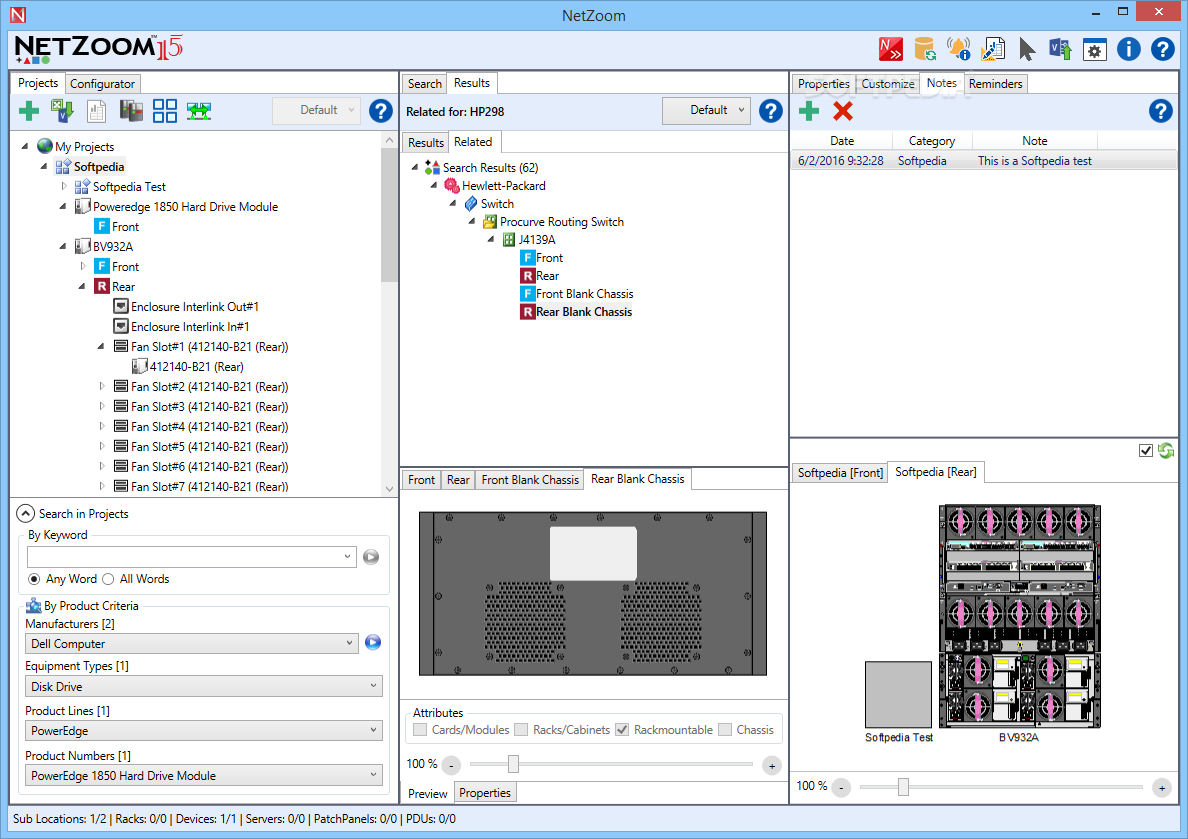Add a new note with green plus
Image resolution: width=1188 pixels, height=839 pixels.
[x=808, y=111]
